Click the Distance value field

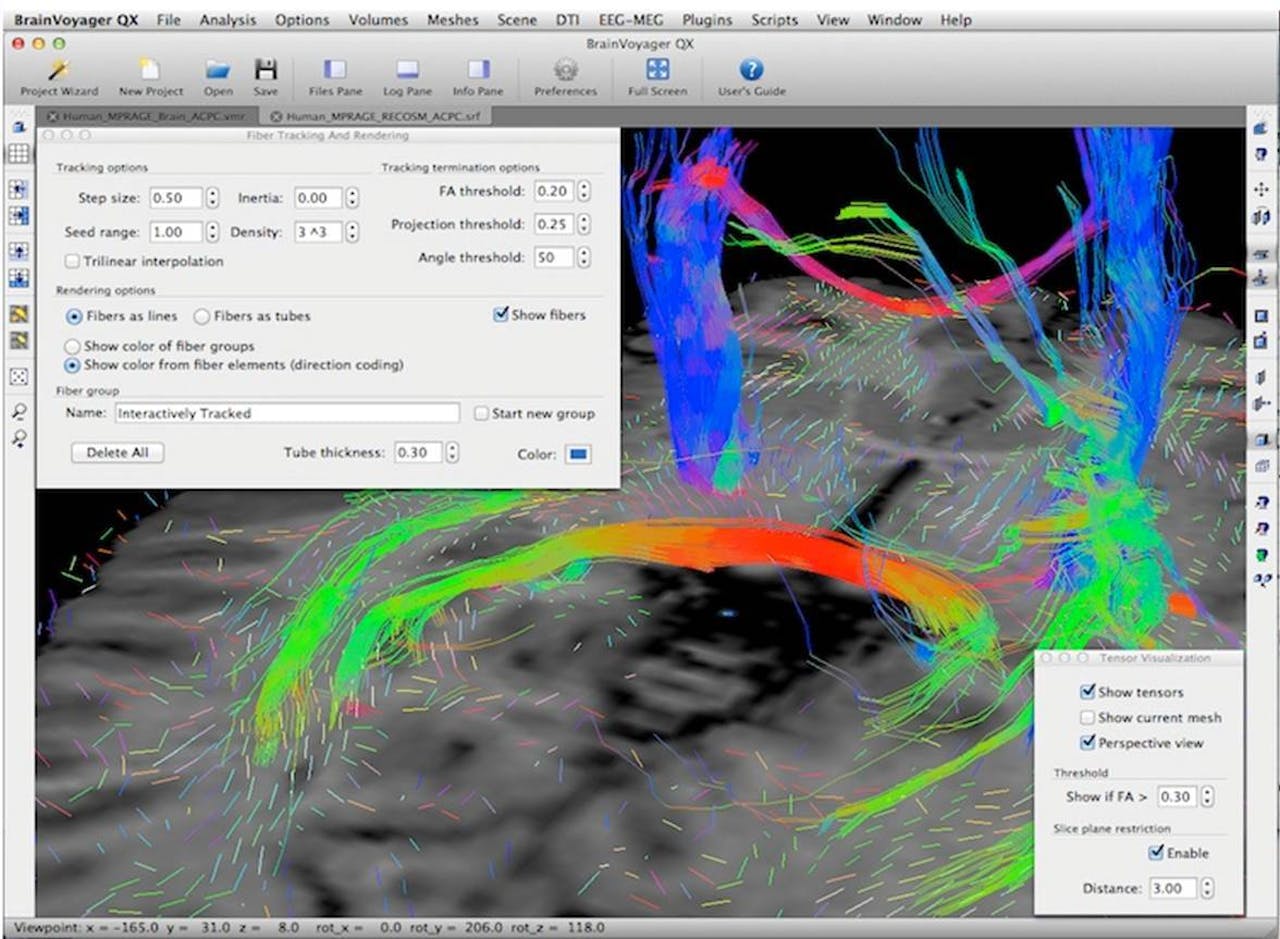pos(1172,888)
